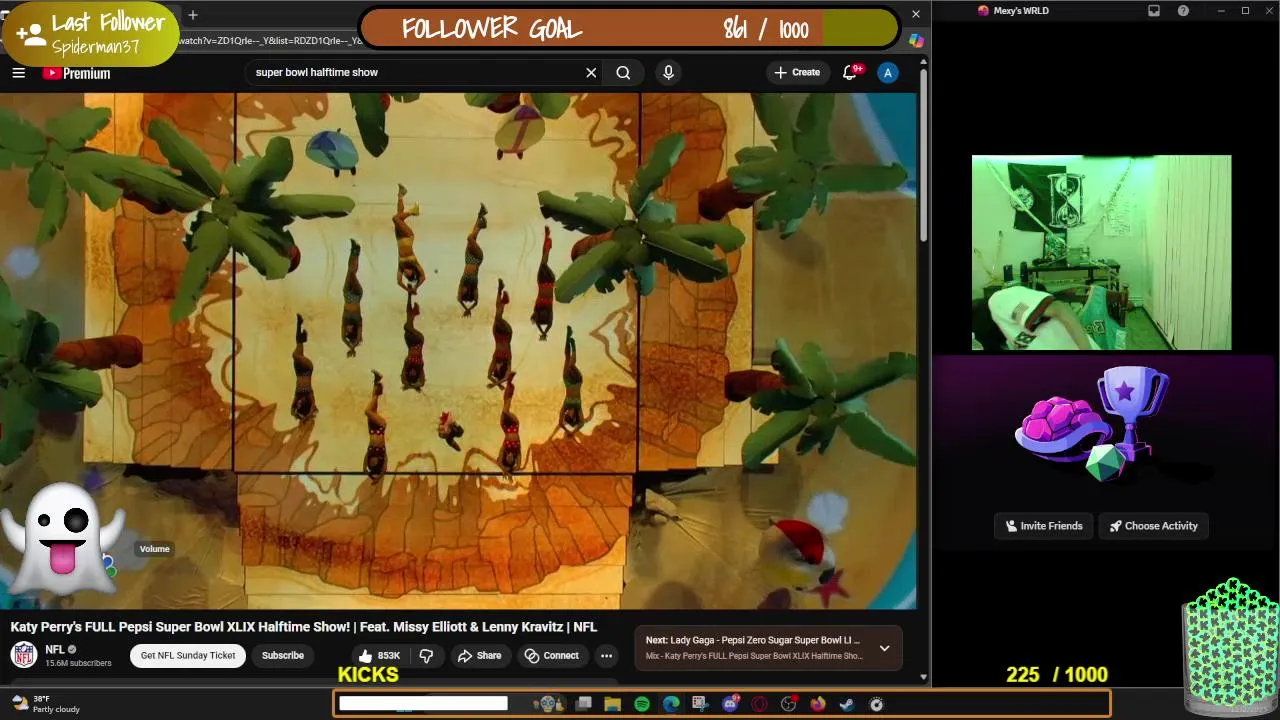Open the circular dial app icon on the taskbar
This screenshot has width=1280, height=720.
(x=877, y=704)
